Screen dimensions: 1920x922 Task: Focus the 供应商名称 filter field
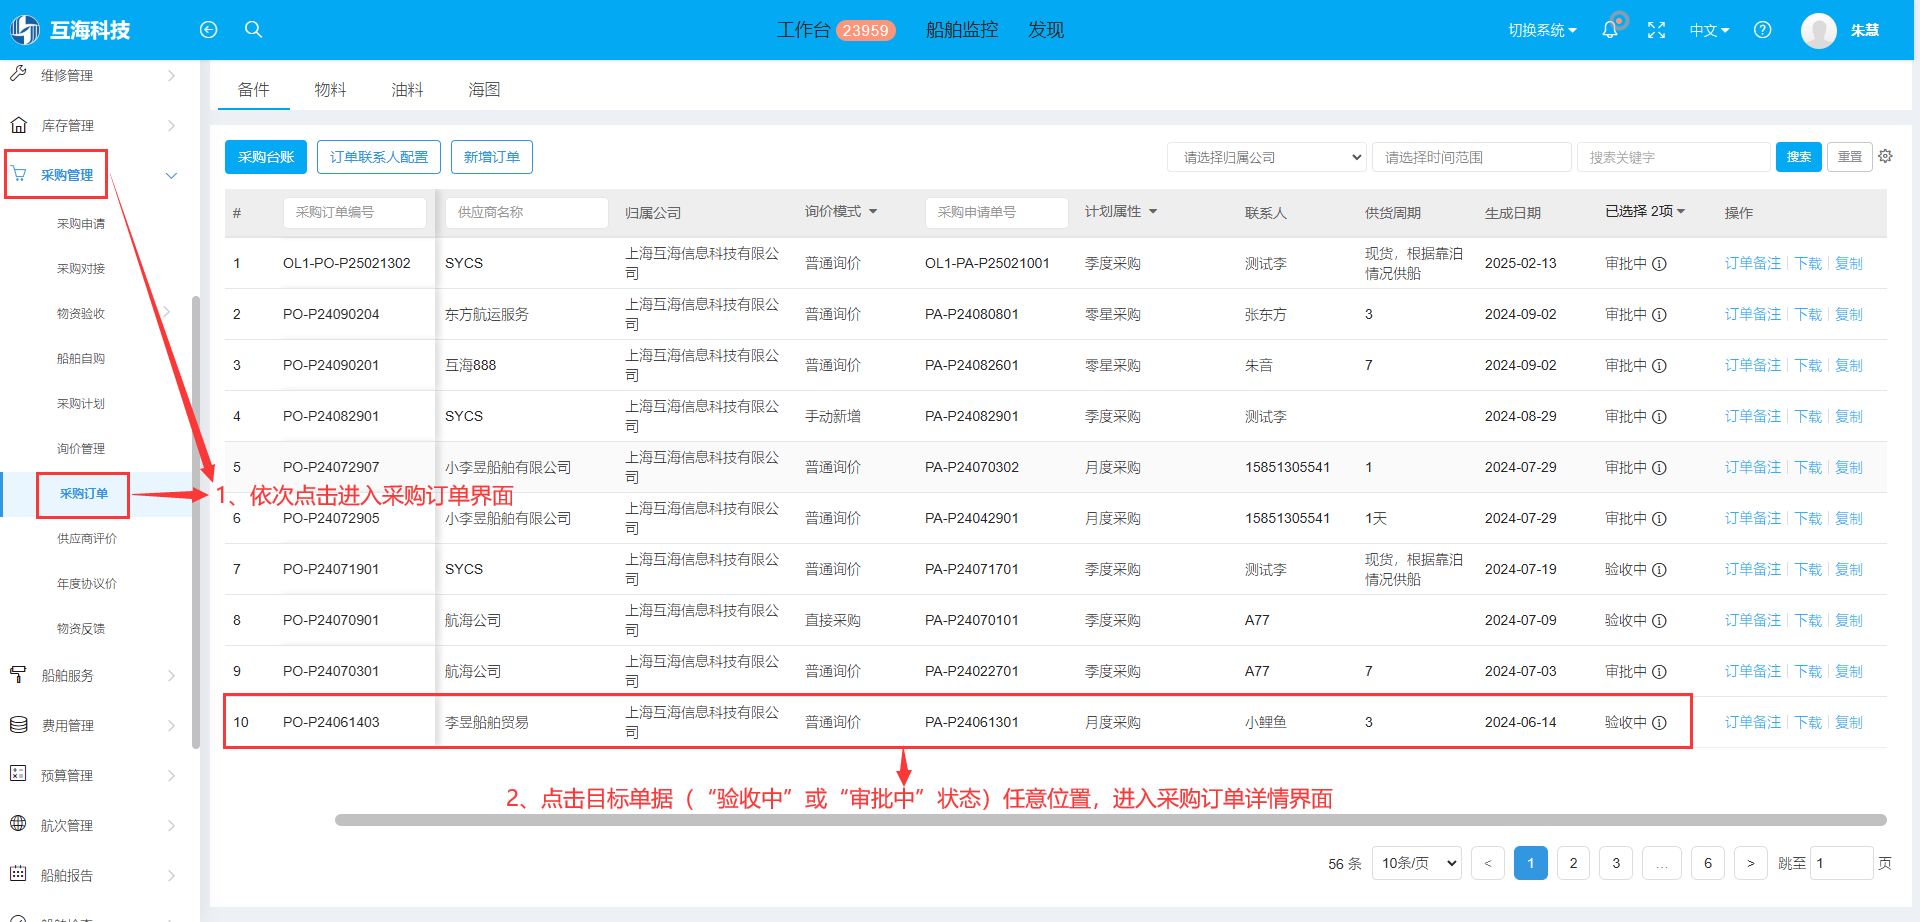[x=527, y=212]
